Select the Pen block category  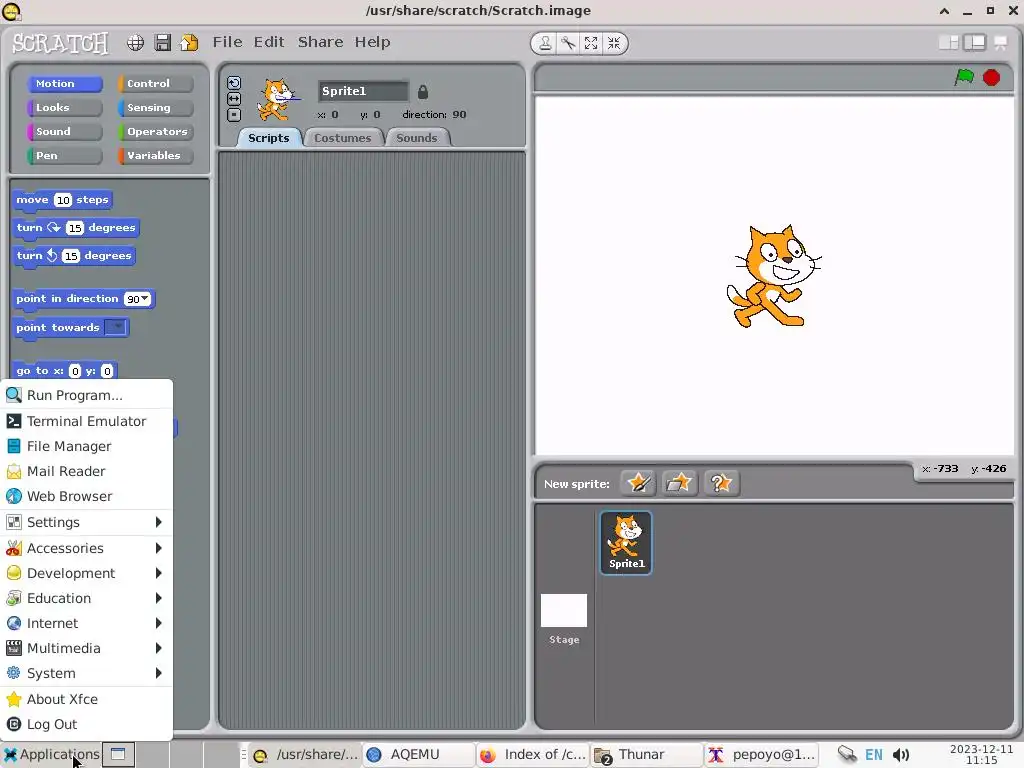tap(65, 155)
